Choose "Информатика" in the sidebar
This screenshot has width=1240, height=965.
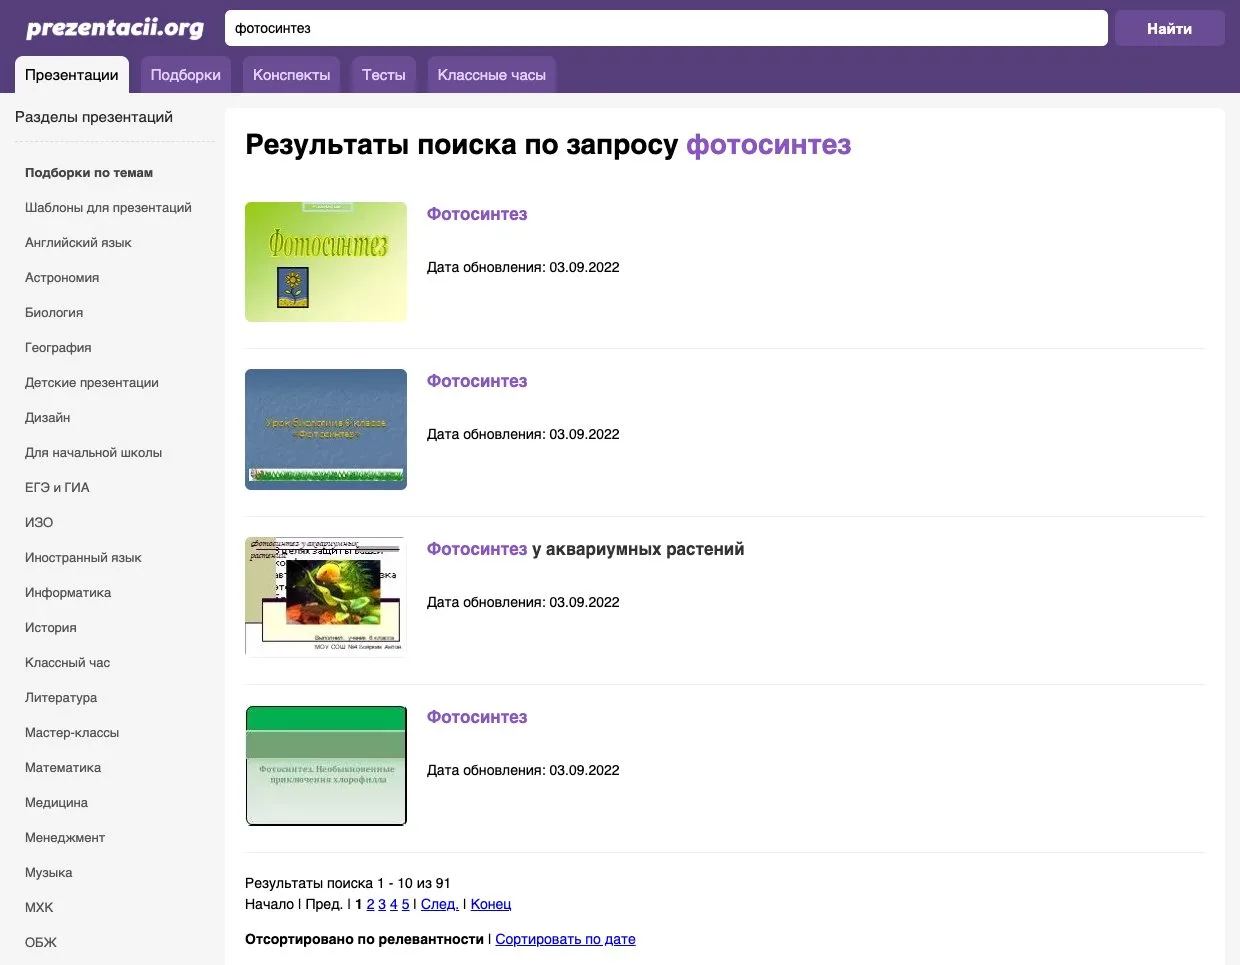[x=68, y=592]
